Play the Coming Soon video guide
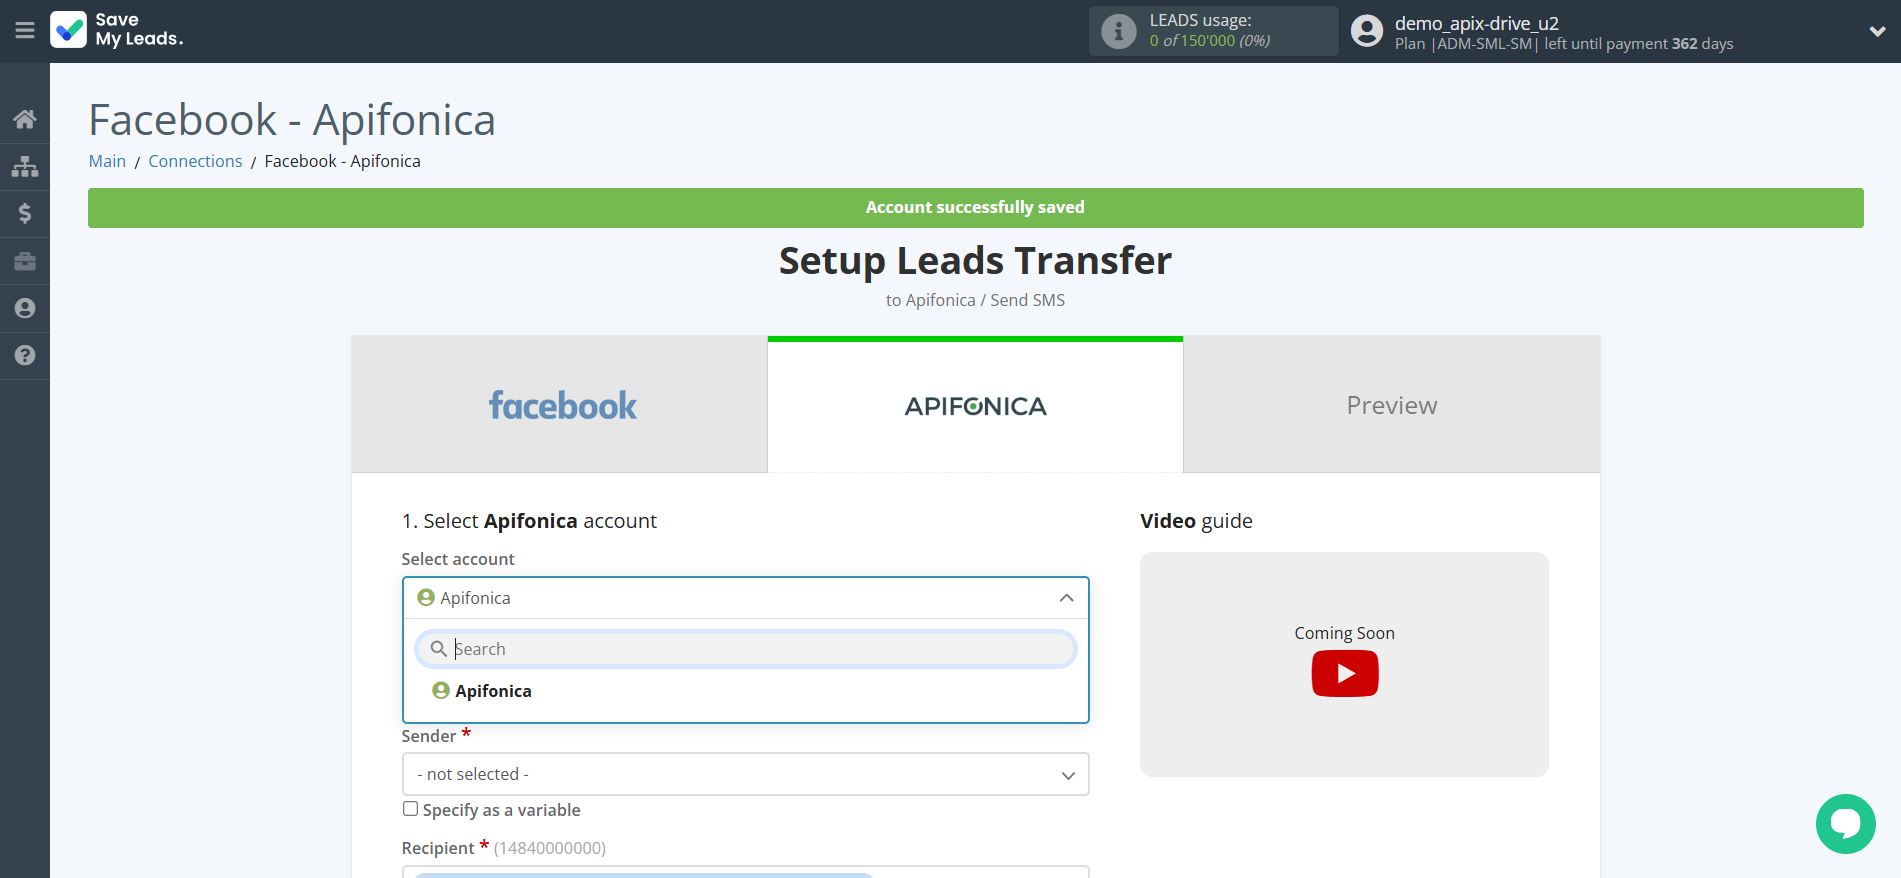The width and height of the screenshot is (1901, 878). click(x=1344, y=673)
